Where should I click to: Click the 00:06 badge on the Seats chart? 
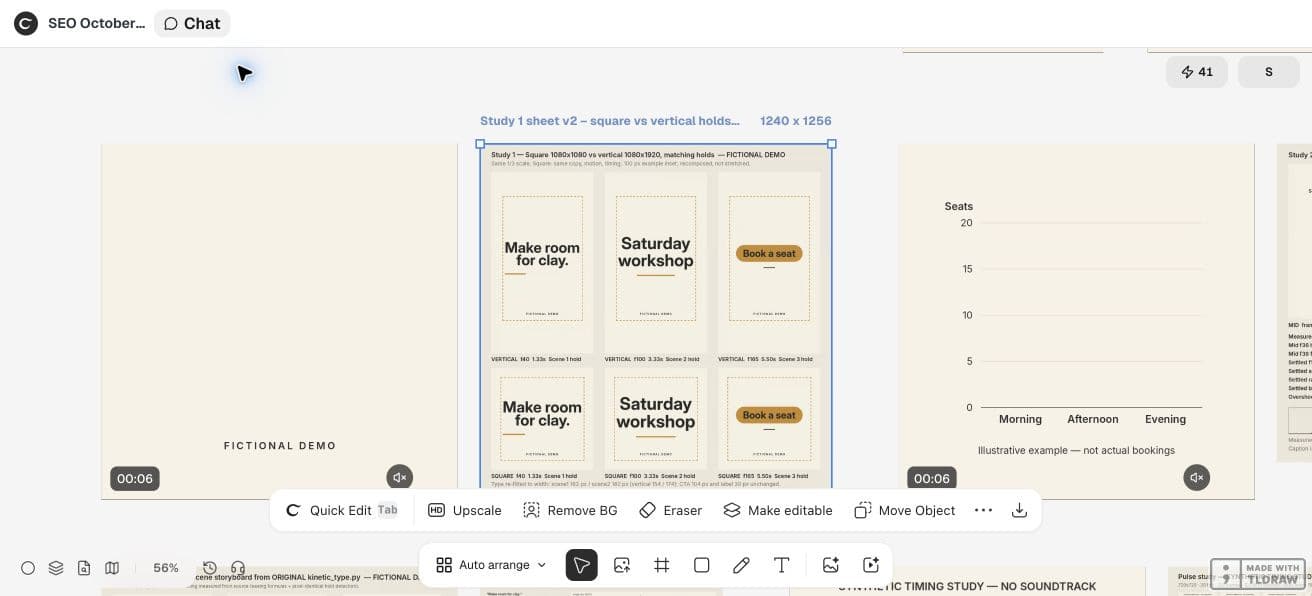(x=932, y=479)
